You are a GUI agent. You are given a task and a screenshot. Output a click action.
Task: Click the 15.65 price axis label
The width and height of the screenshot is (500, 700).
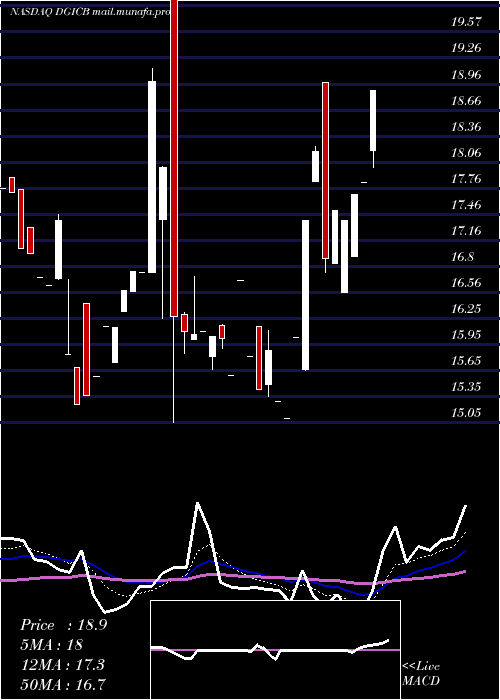(466, 360)
